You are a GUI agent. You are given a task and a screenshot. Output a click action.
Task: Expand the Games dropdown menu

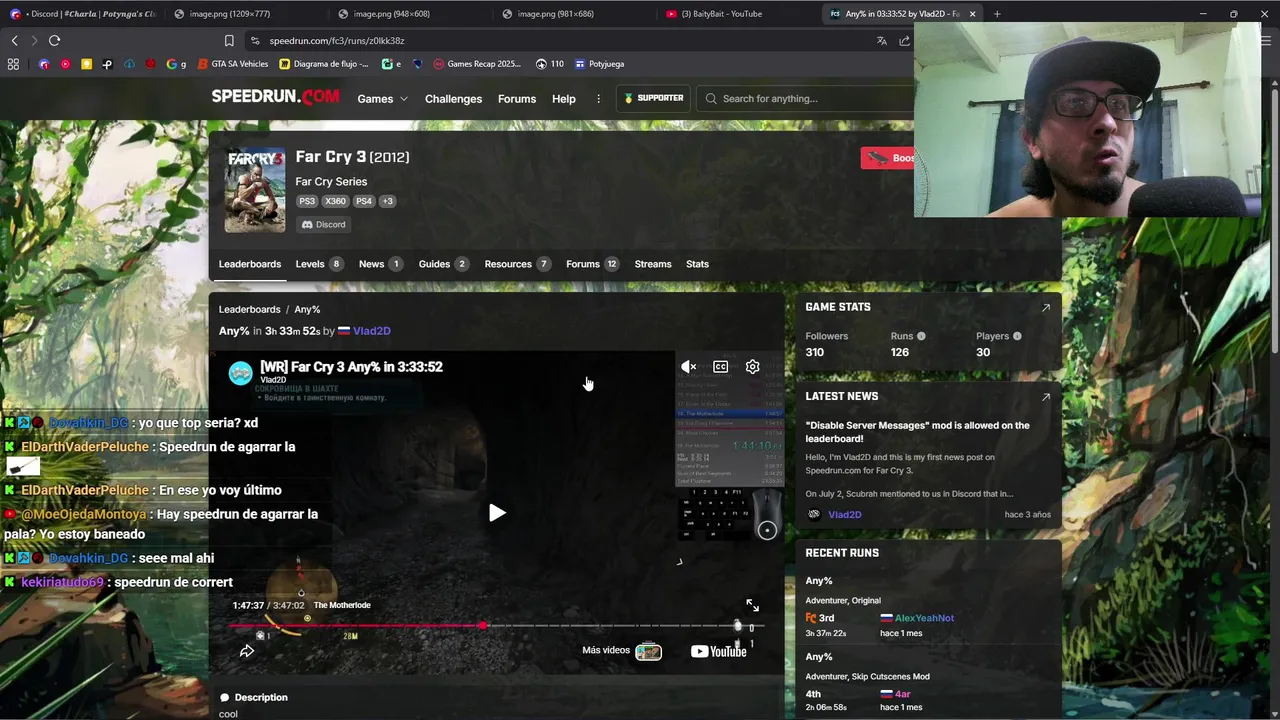(x=382, y=99)
